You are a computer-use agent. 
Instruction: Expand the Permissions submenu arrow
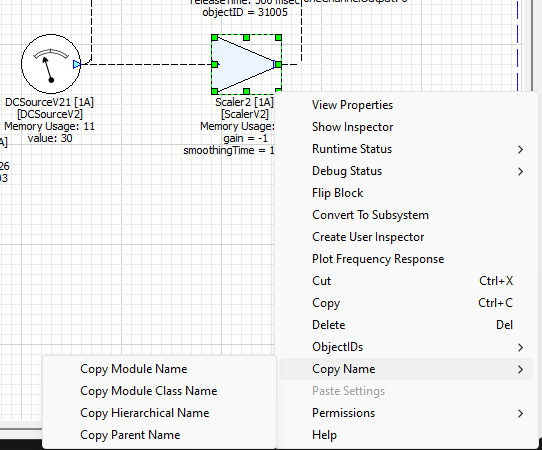pos(521,413)
